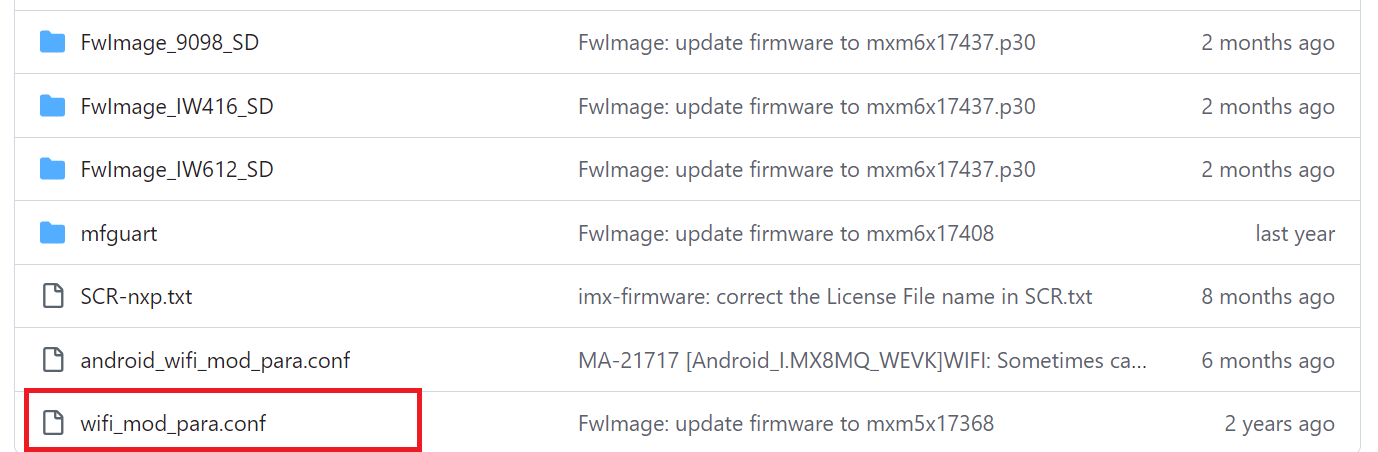This screenshot has height=452, width=1378.
Task: Open the wifi_mod_para.conf file
Action: pos(173,424)
